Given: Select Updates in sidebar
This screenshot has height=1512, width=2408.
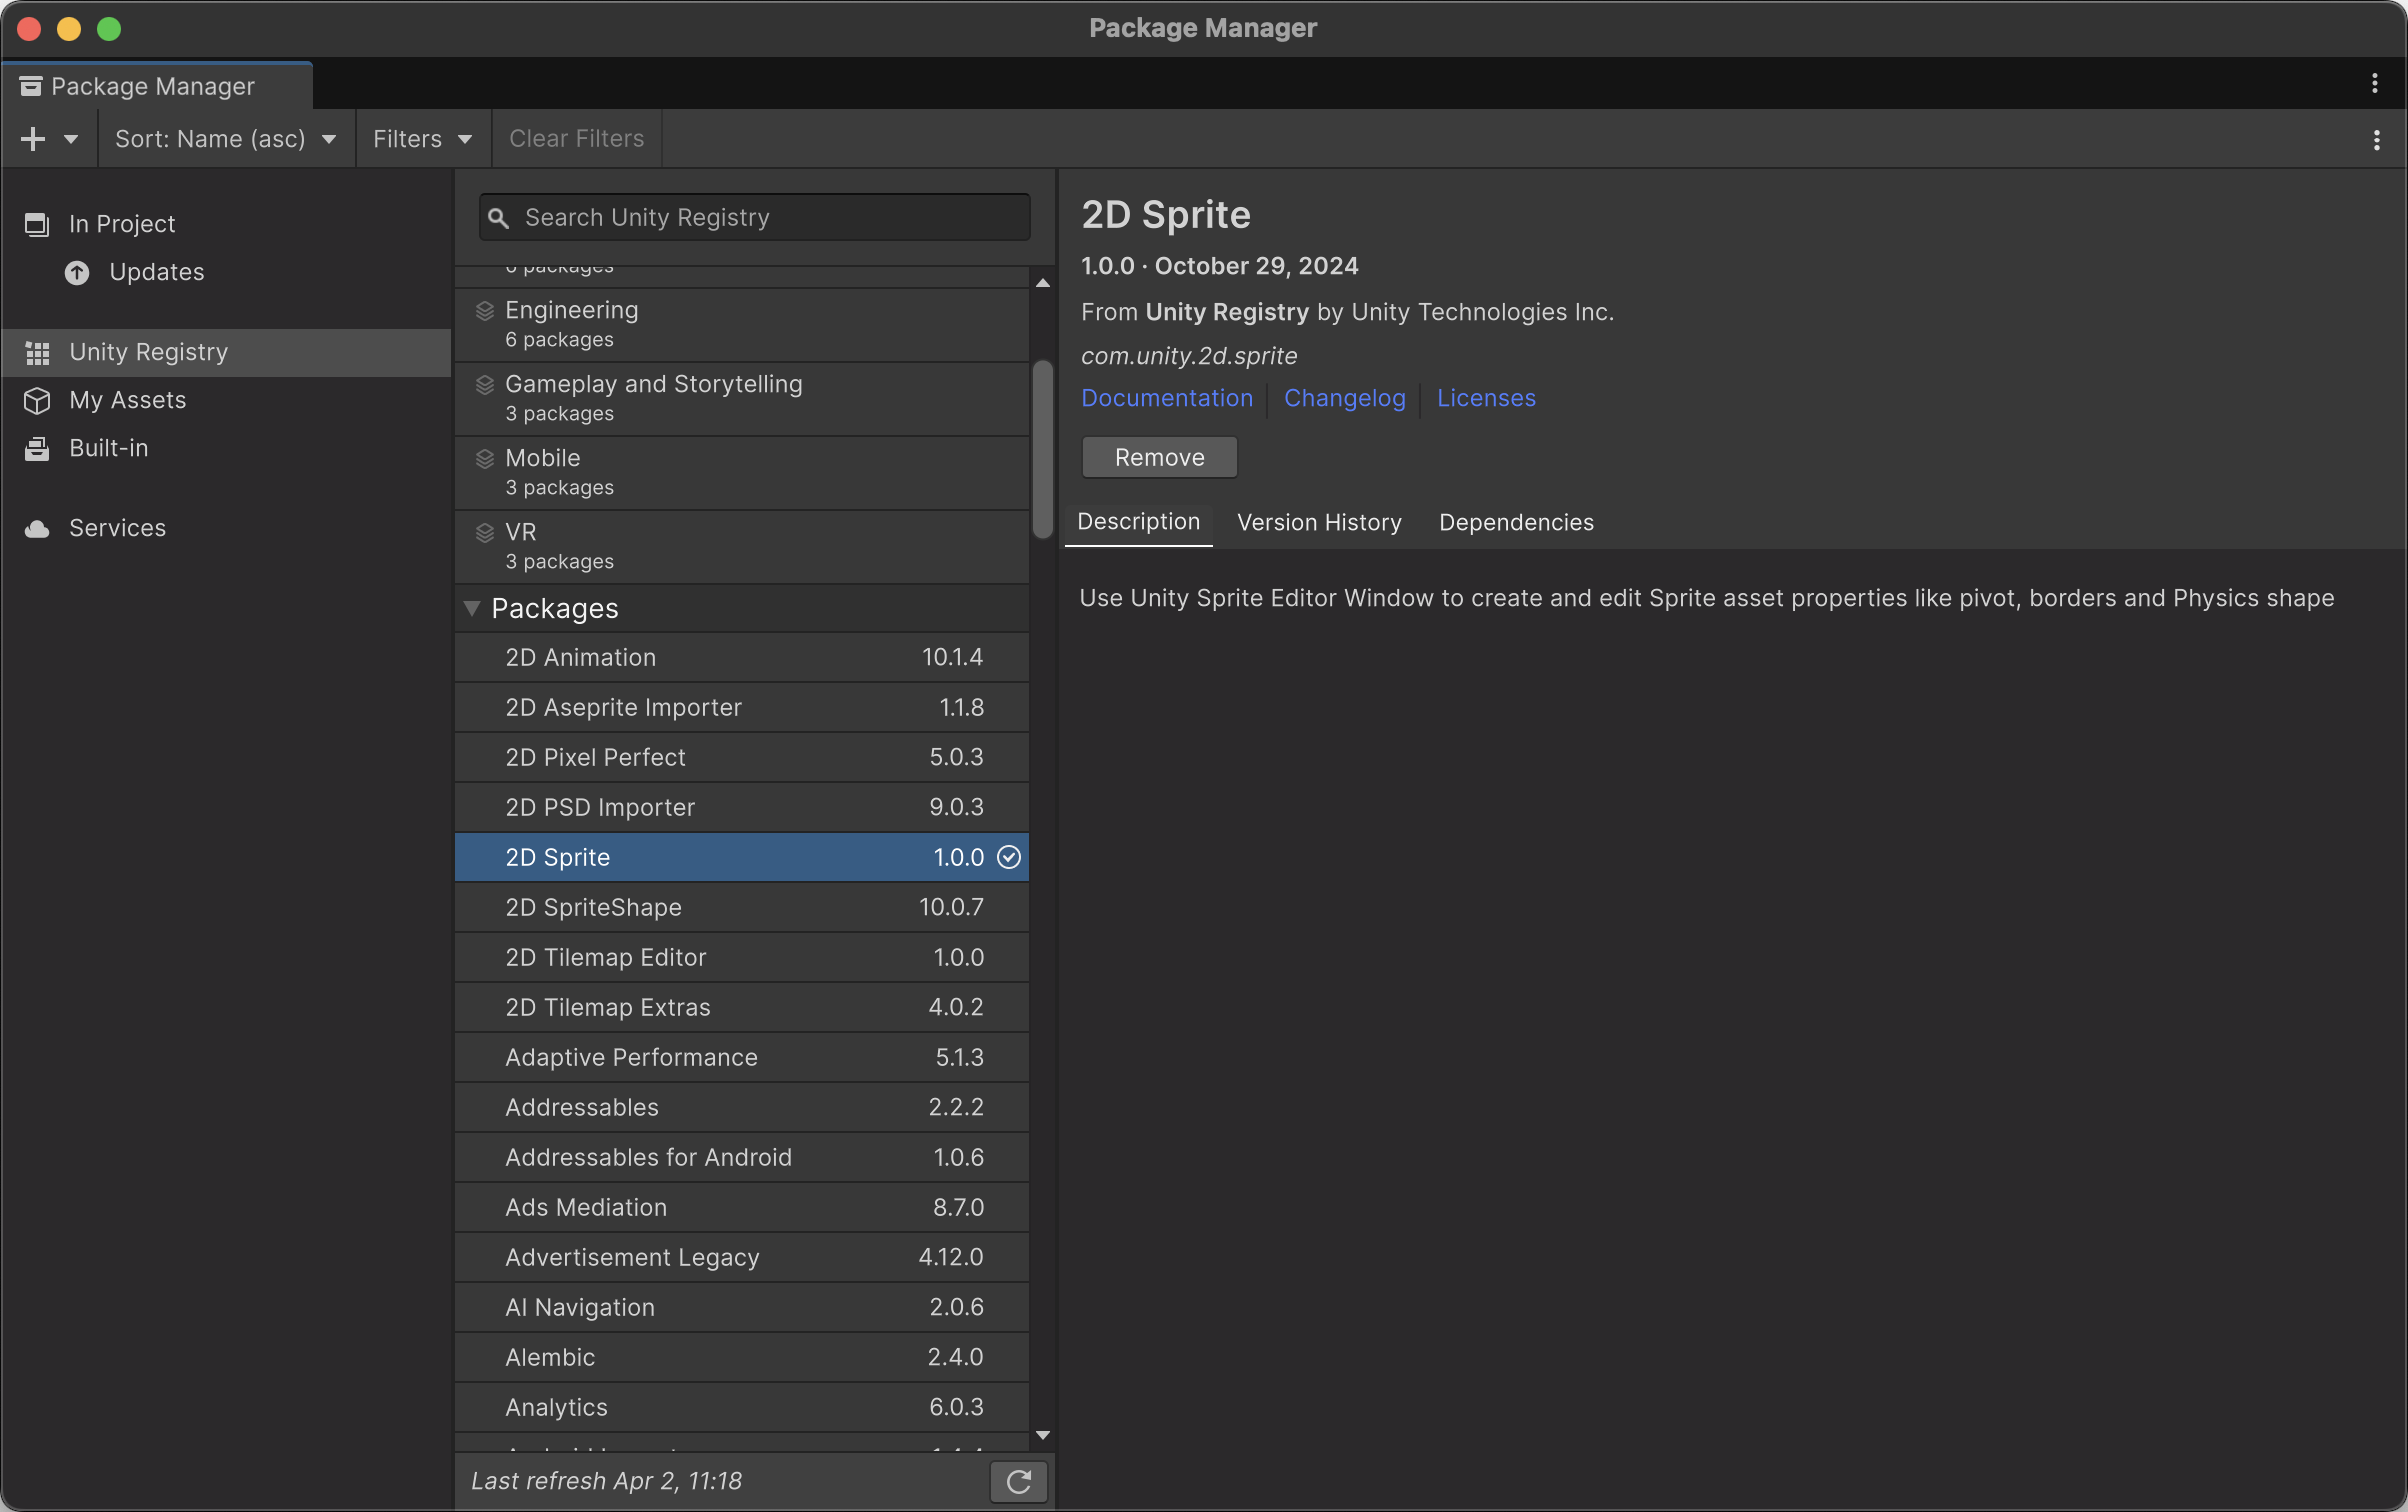Looking at the screenshot, I should [x=226, y=272].
